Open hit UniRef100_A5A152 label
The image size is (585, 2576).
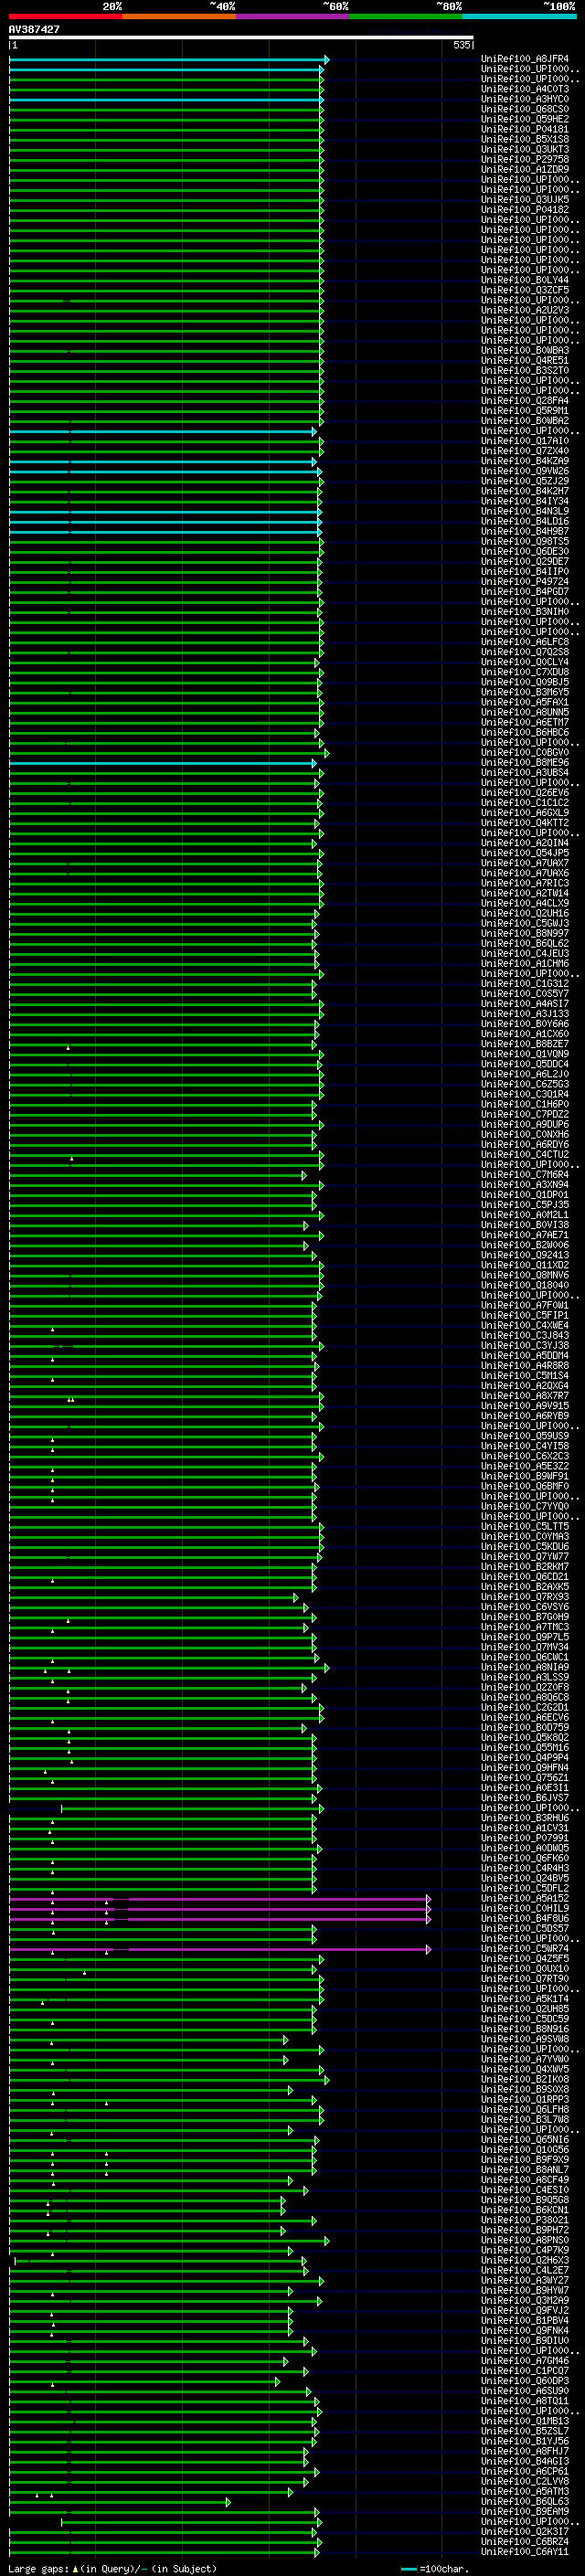pos(525,1898)
